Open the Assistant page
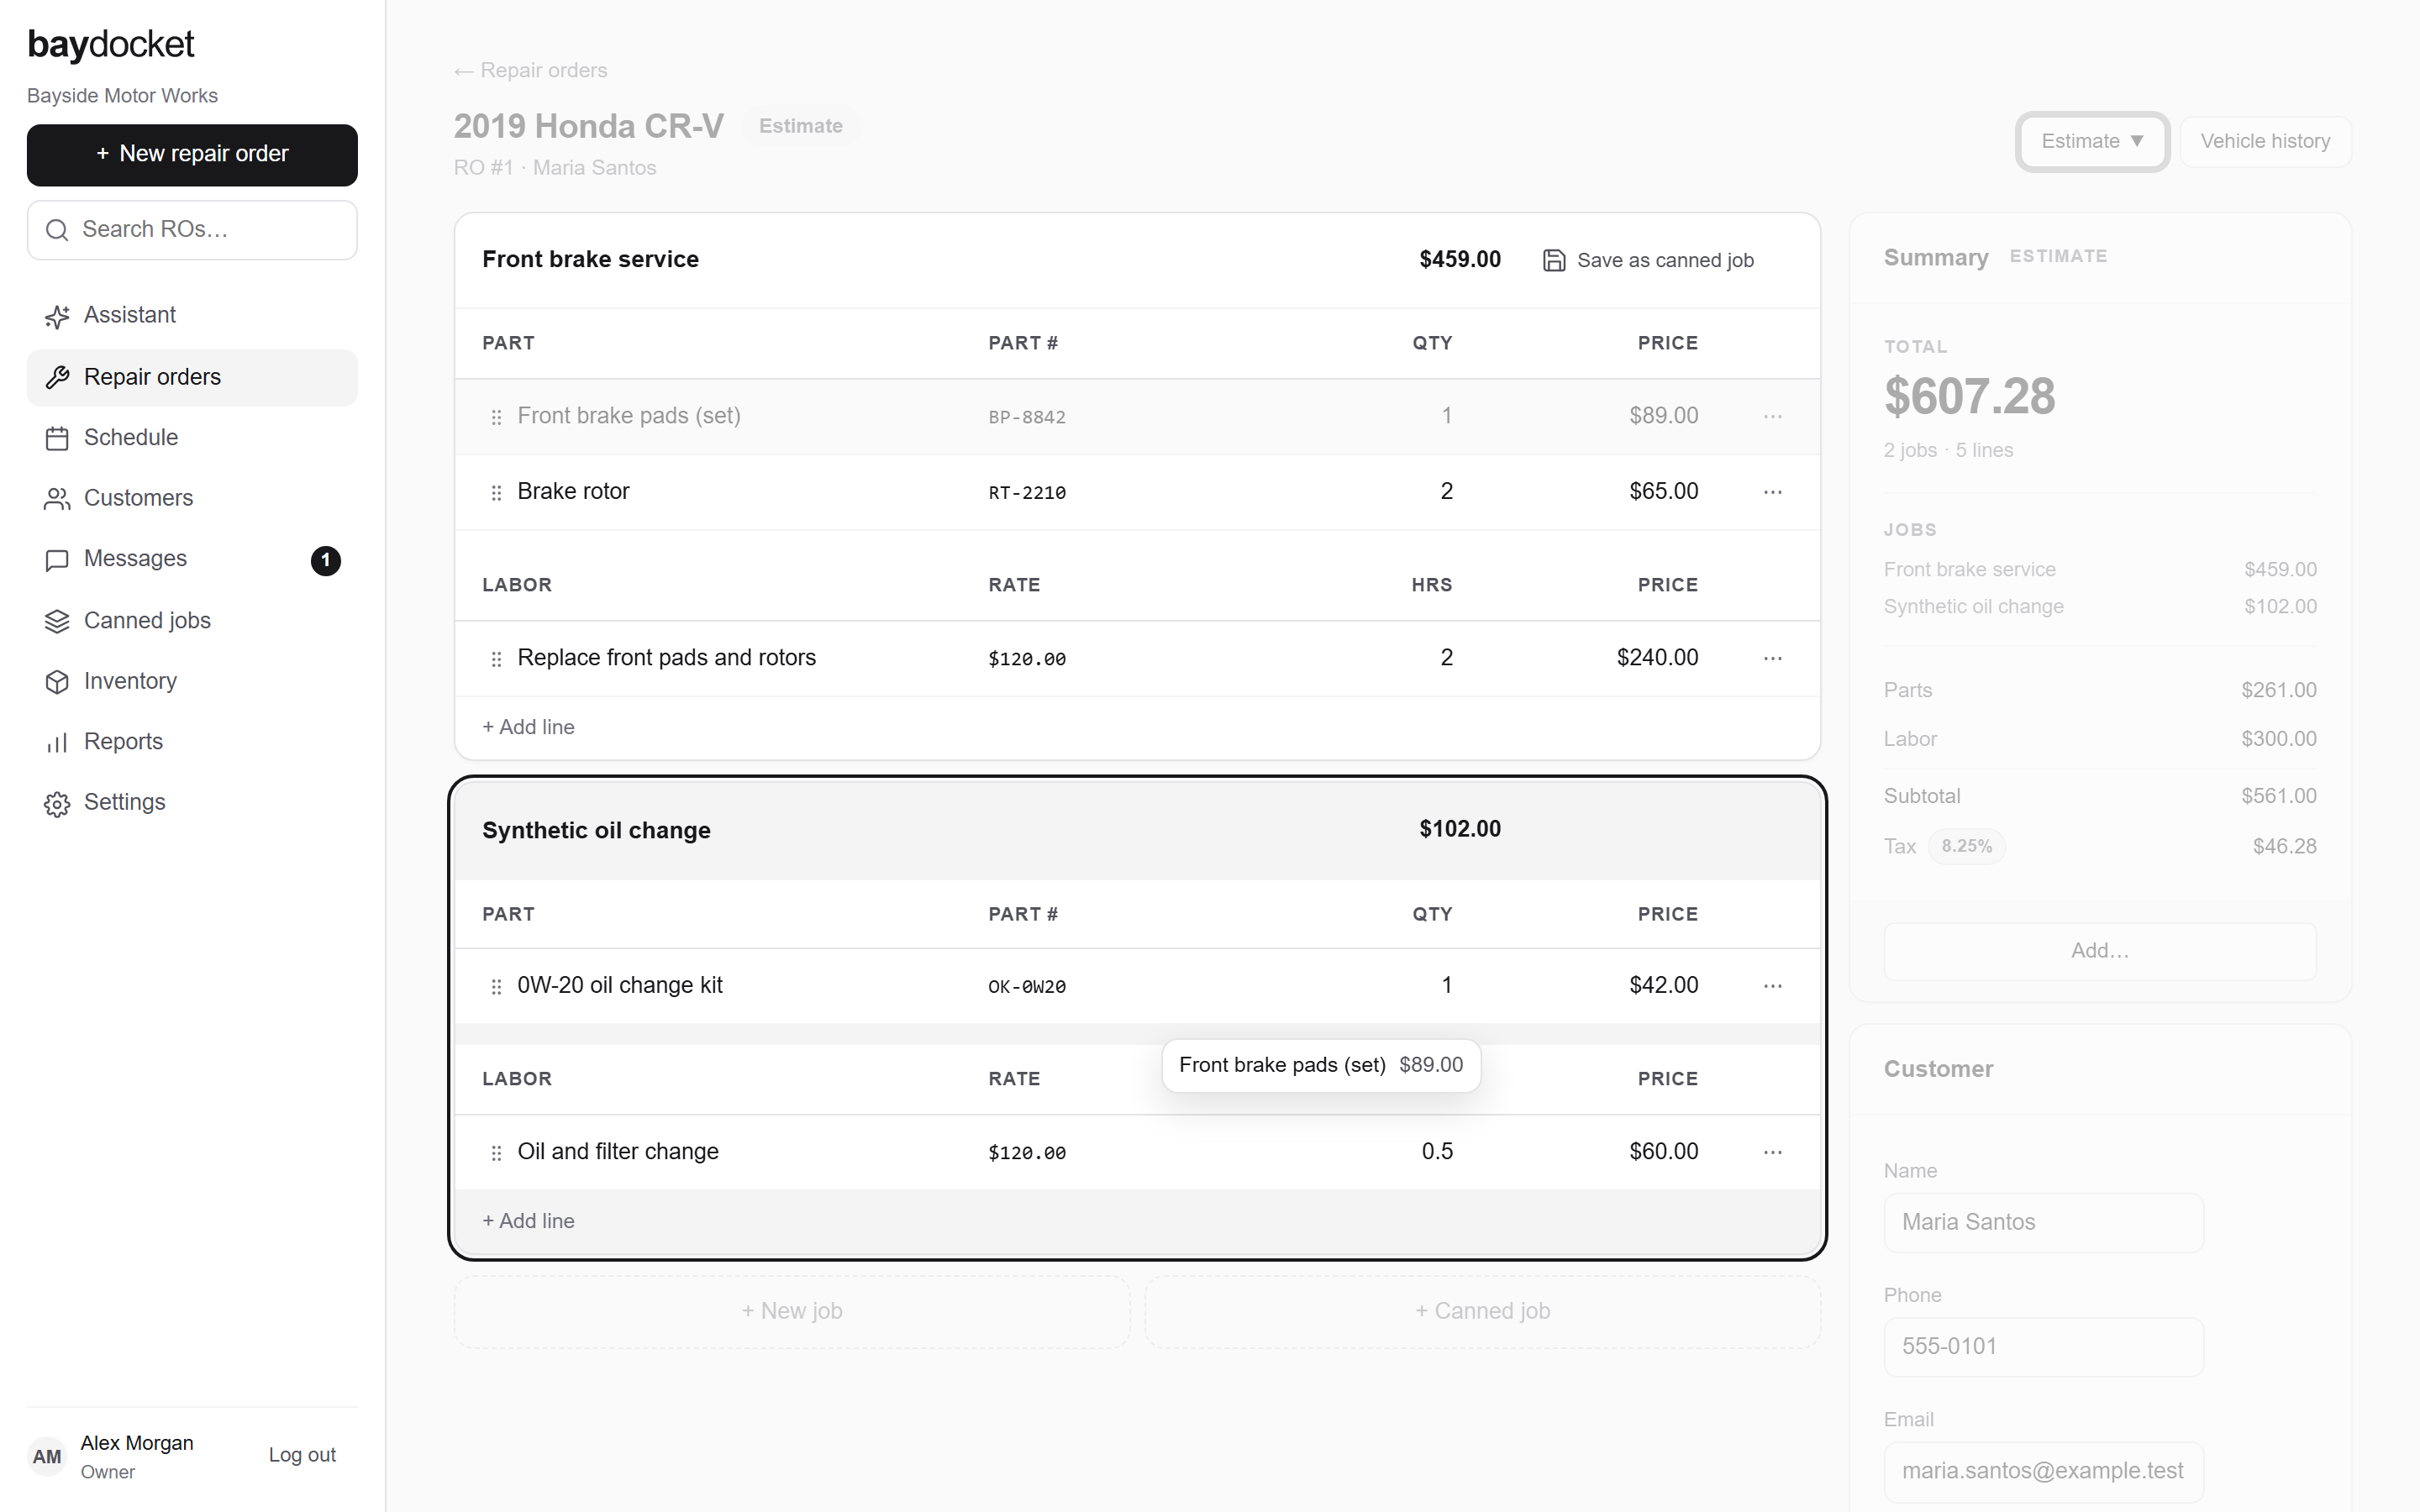The image size is (2420, 1512). pyautogui.click(x=192, y=316)
